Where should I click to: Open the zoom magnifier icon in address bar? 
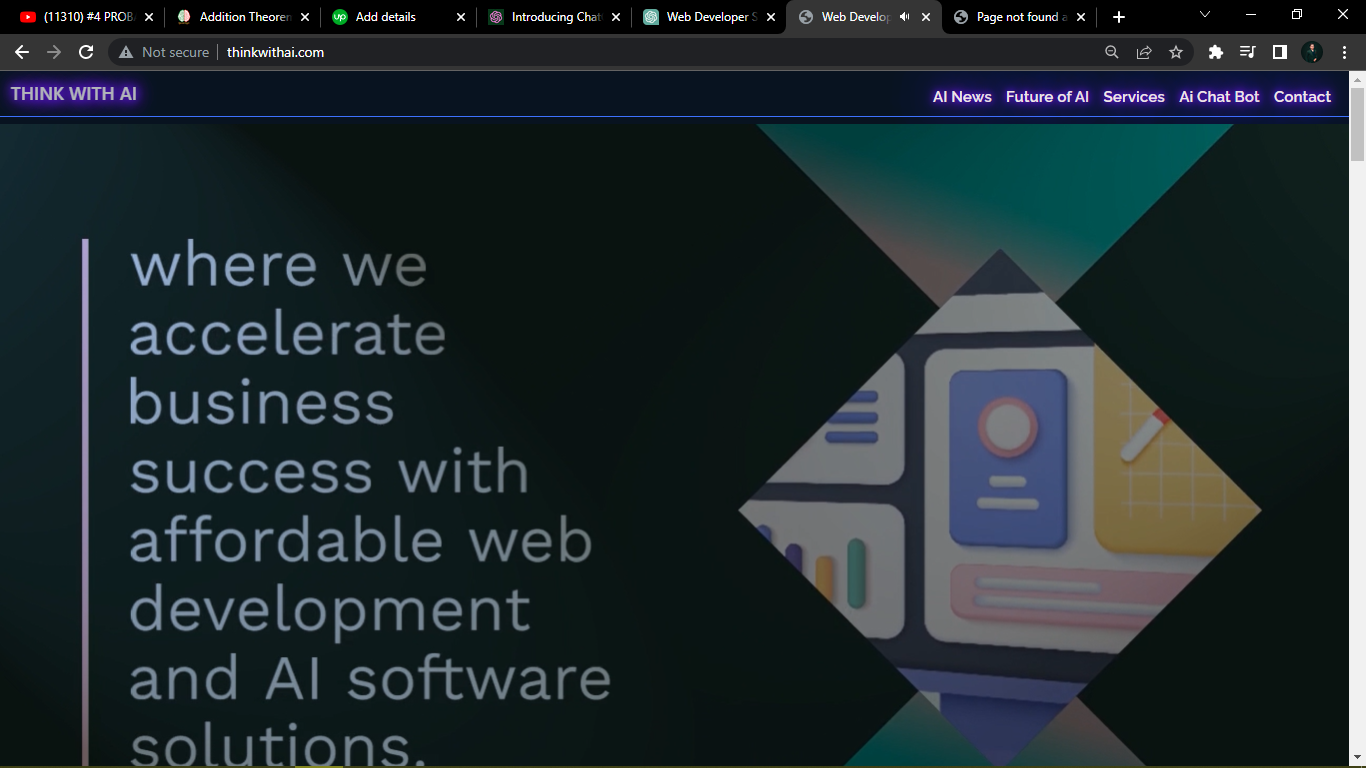click(x=1112, y=52)
